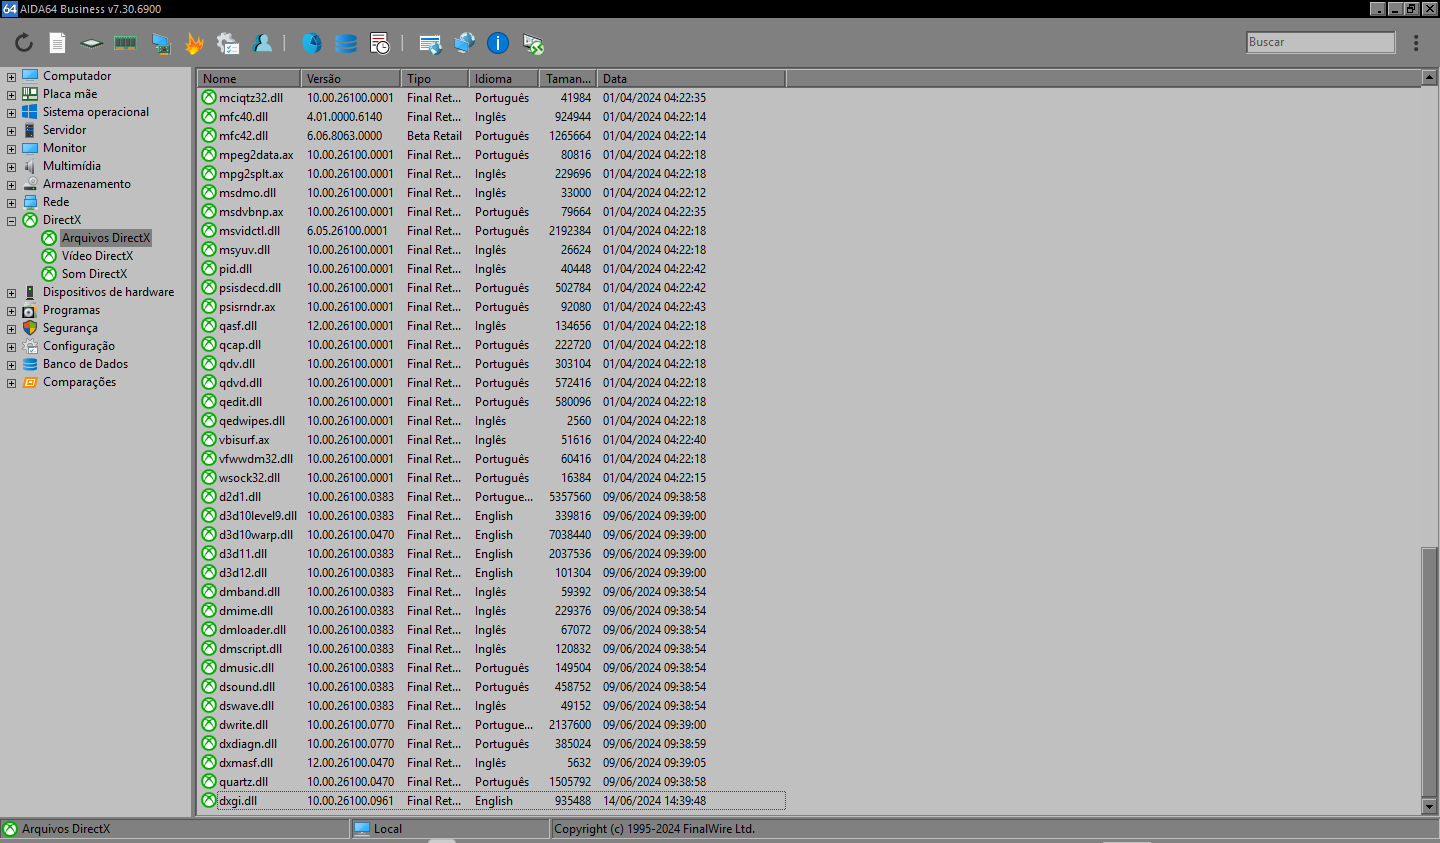Viewport: 1440px width, 843px height.
Task: Expand the Configuração tree node
Action: point(11,347)
